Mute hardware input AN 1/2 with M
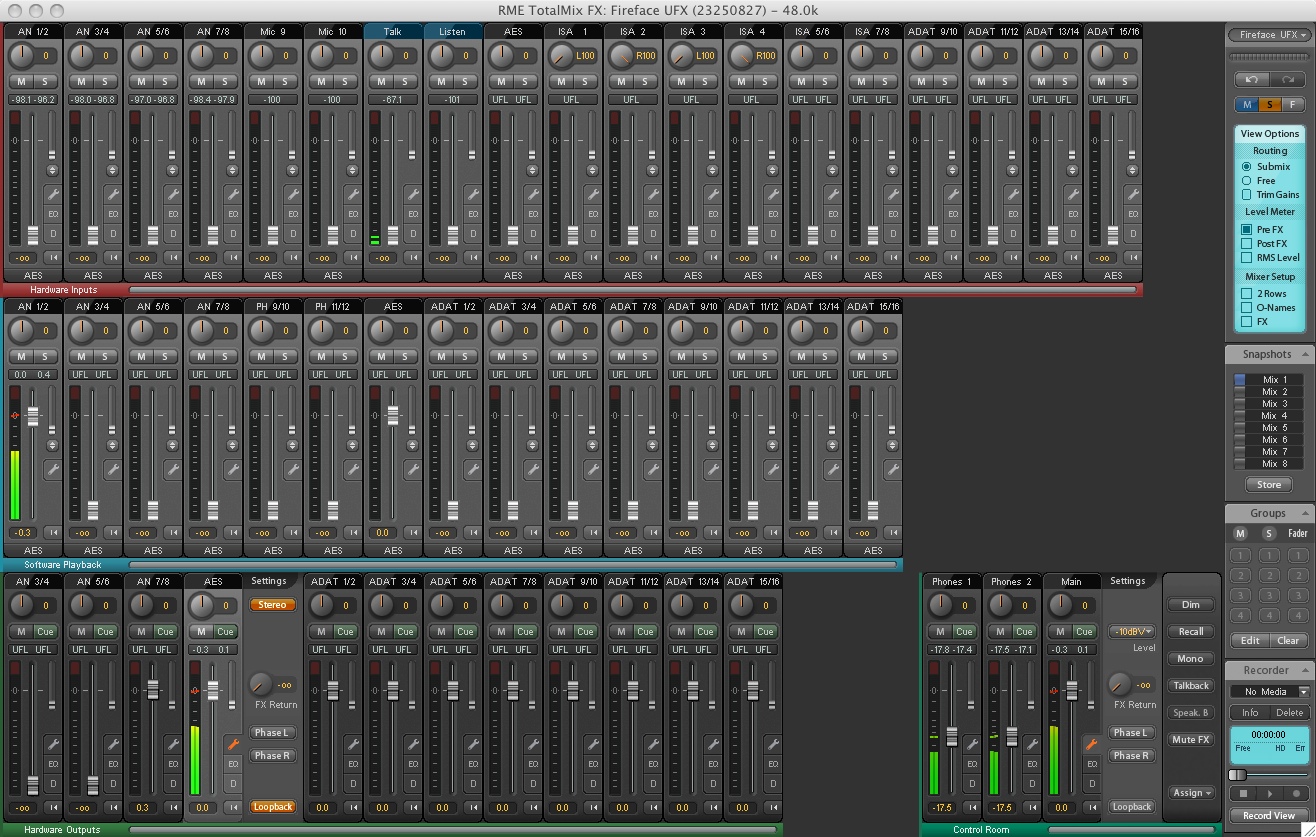1316x837 pixels. tap(21, 81)
